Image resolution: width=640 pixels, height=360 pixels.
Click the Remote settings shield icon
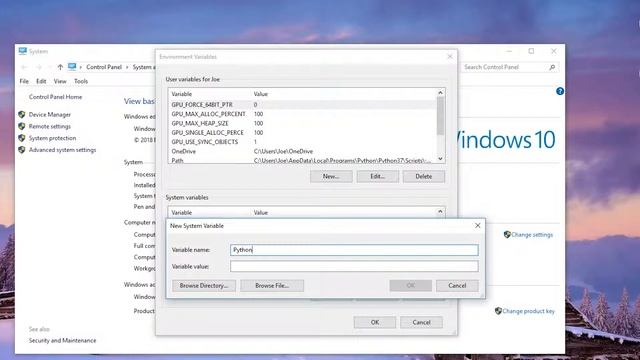point(22,127)
